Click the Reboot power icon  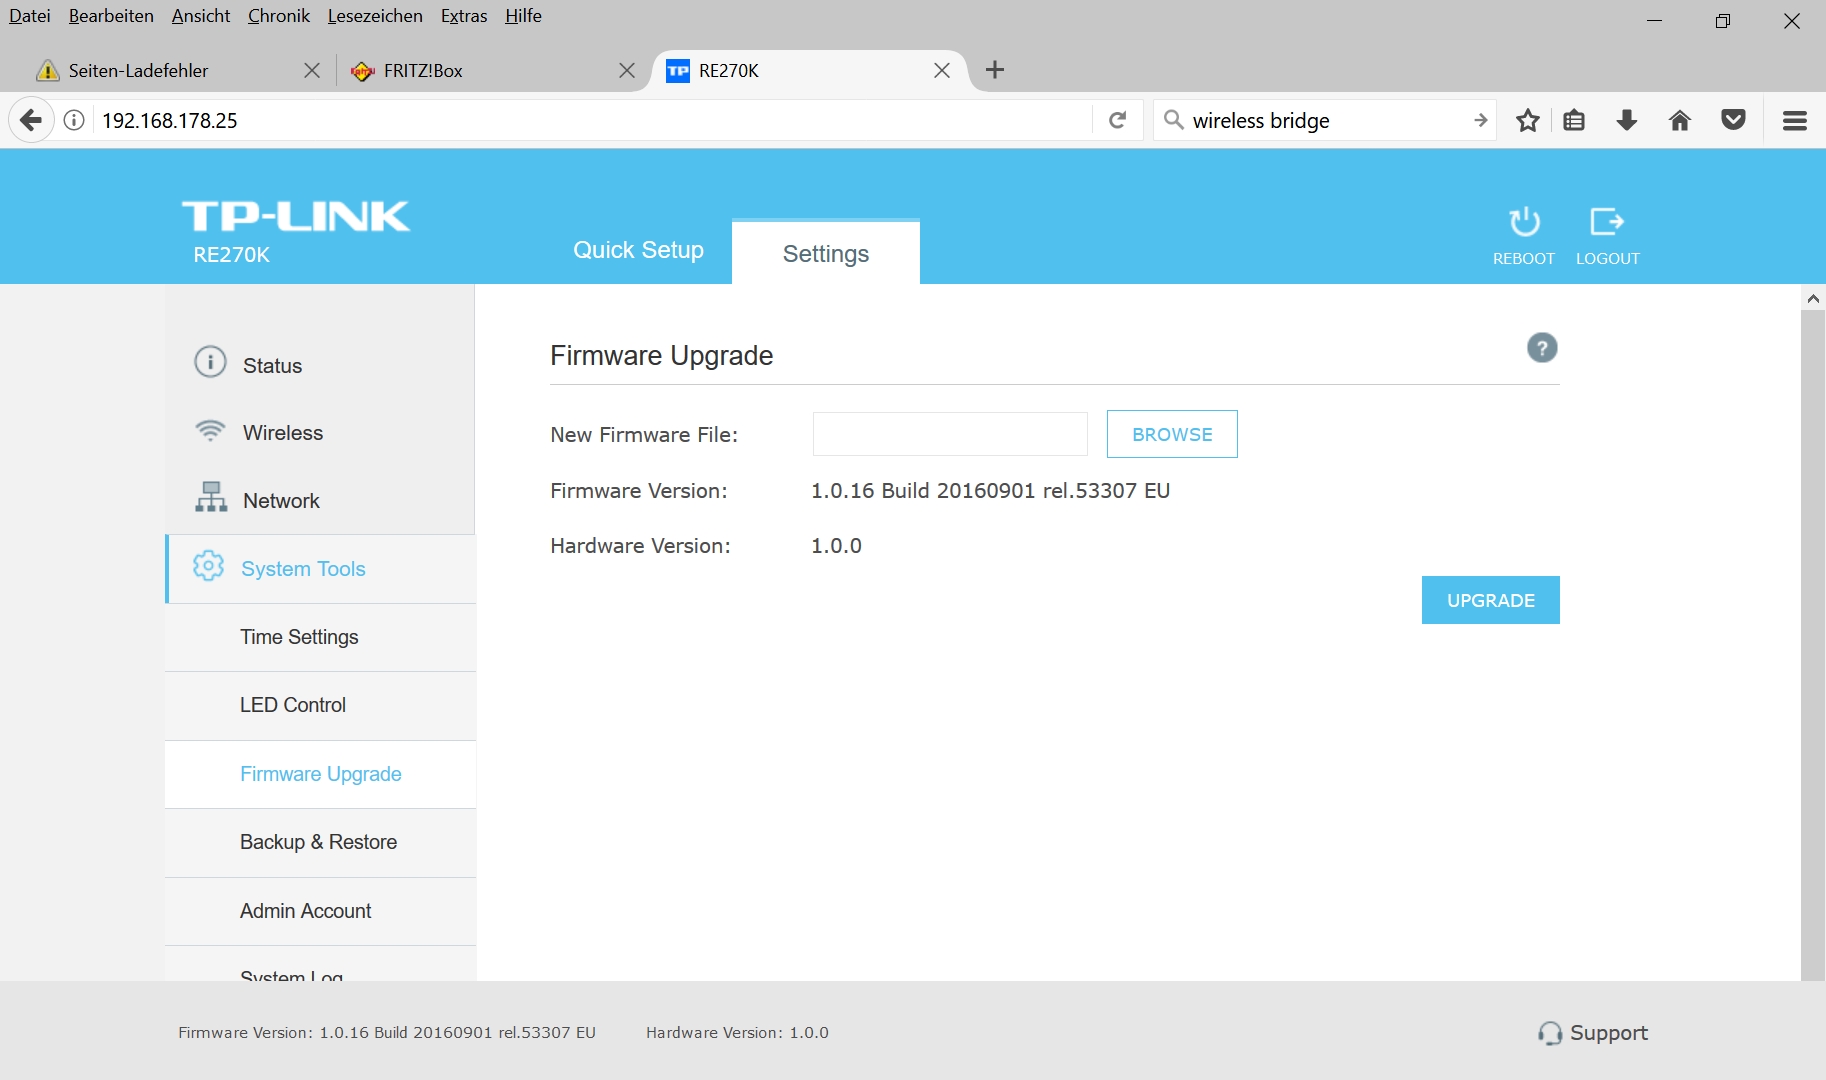click(1524, 221)
